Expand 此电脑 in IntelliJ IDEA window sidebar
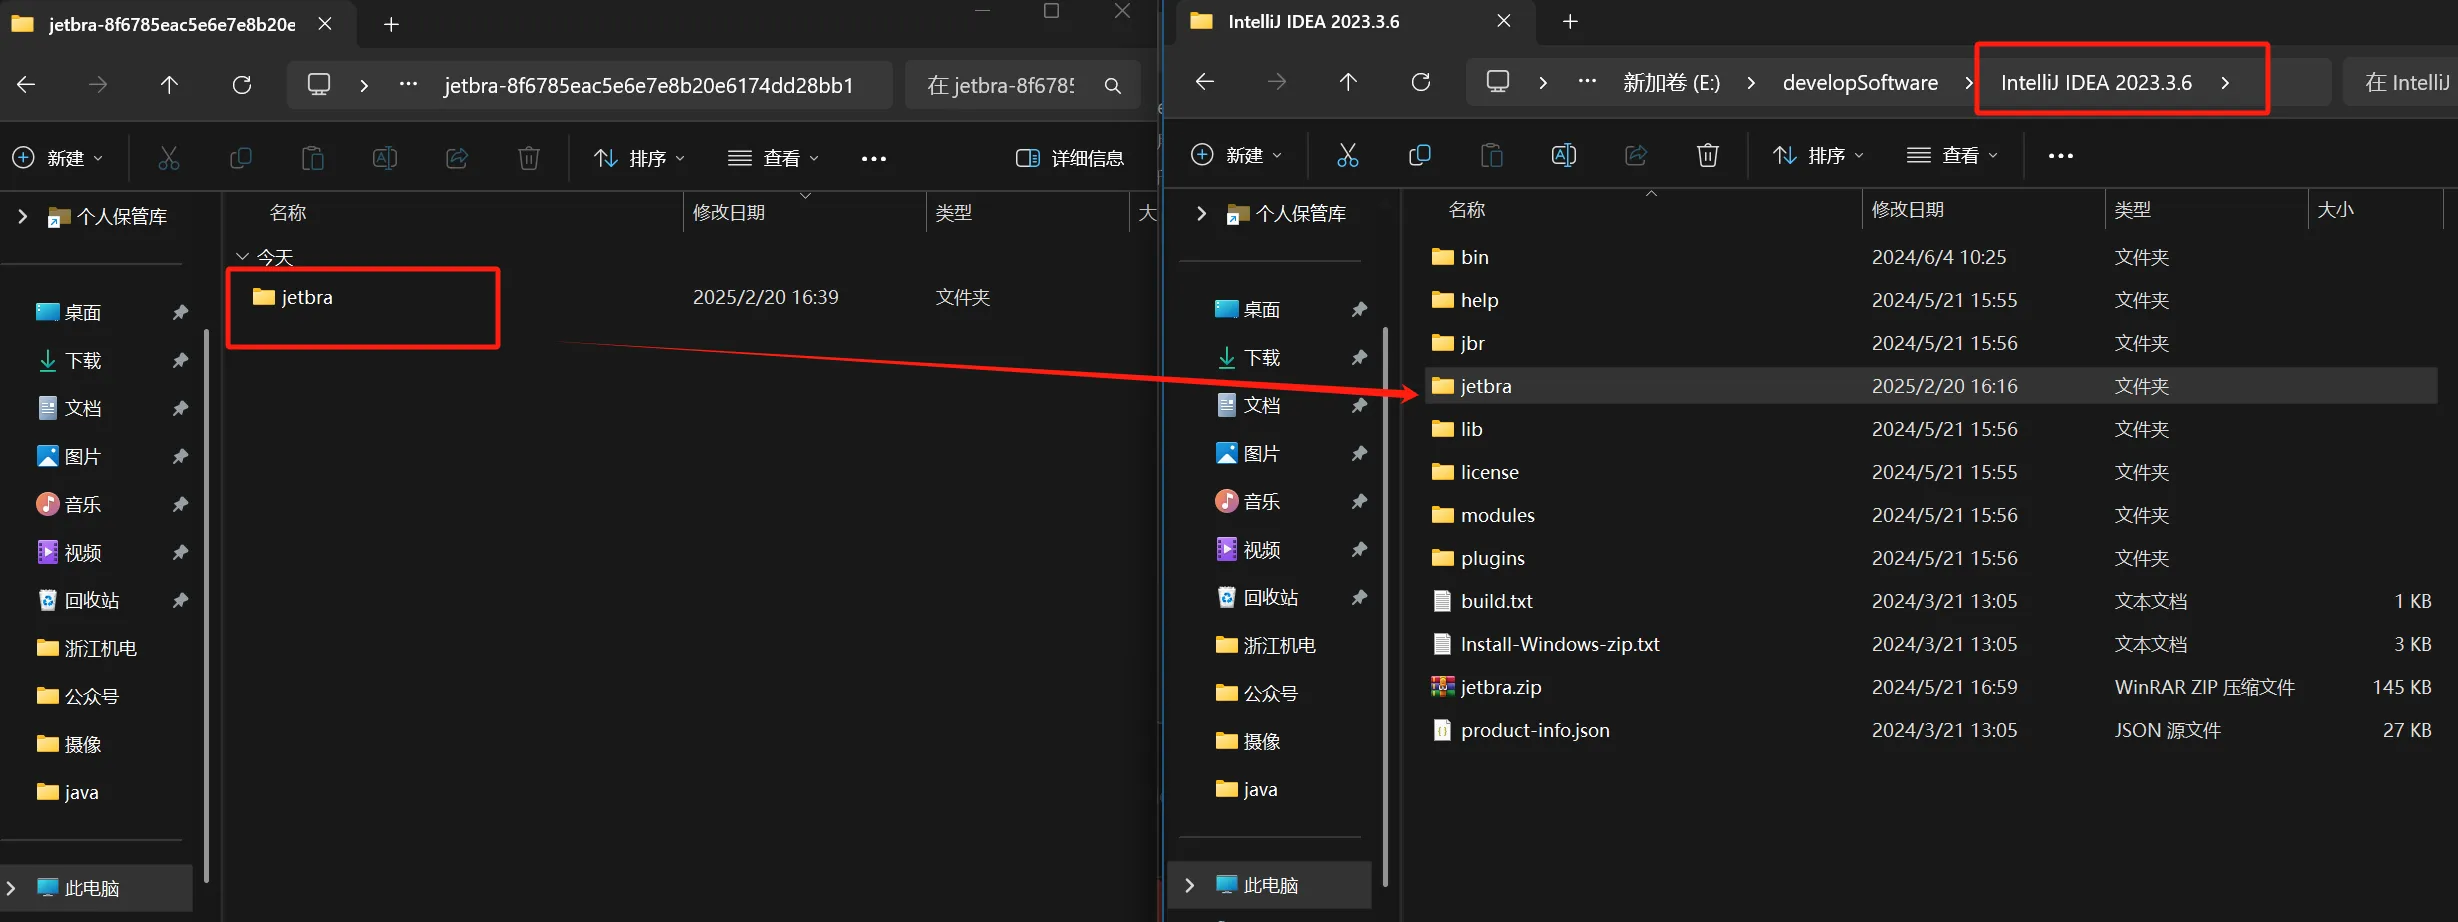The height and width of the screenshot is (922, 2458). (x=1189, y=885)
